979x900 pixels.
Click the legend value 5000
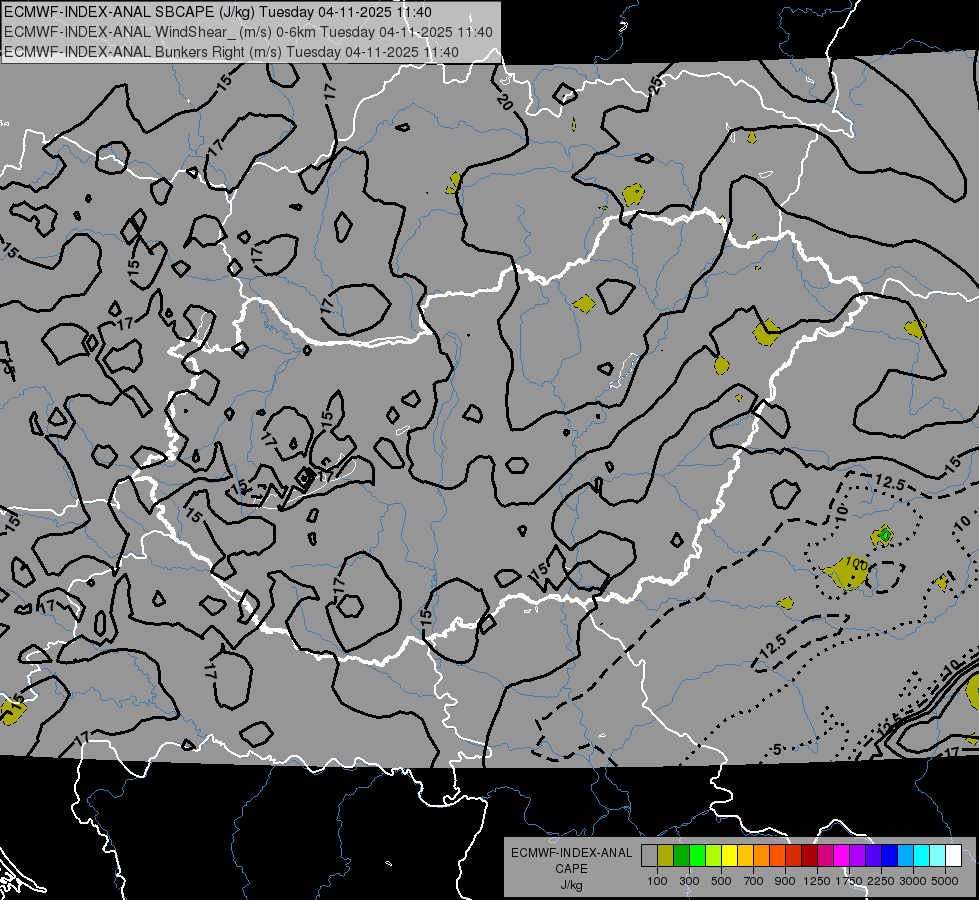tap(945, 881)
